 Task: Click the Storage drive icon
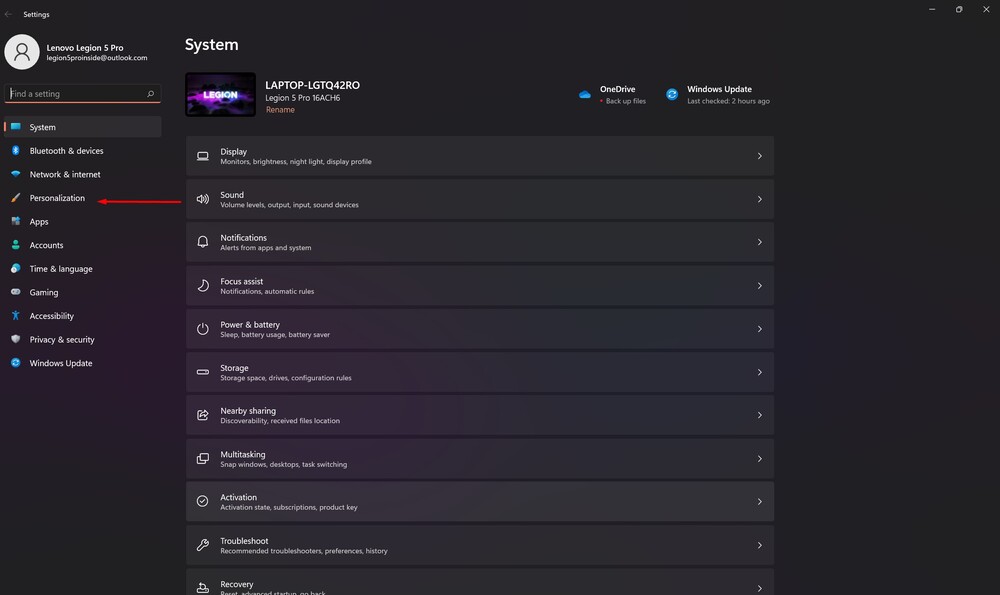pyautogui.click(x=203, y=372)
